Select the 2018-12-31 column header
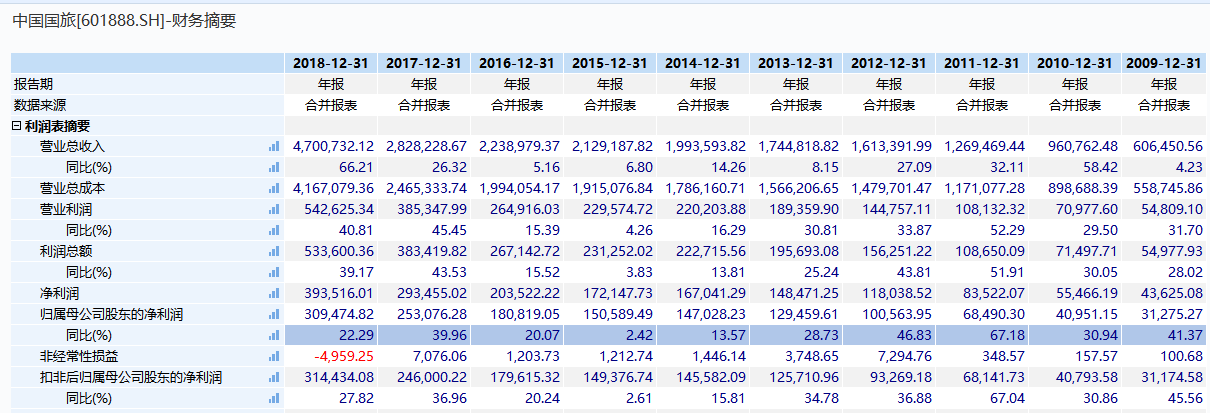Viewport: 1210px width, 413px height. (x=330, y=63)
